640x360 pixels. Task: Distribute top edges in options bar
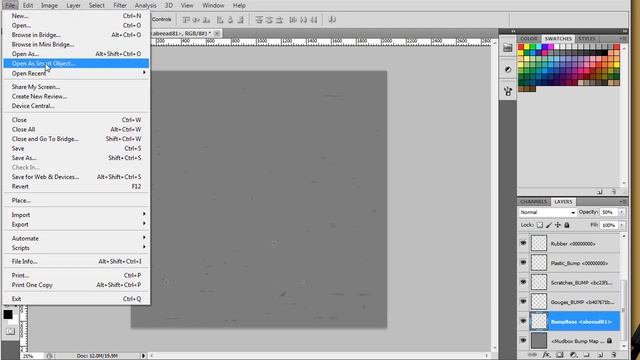click(x=259, y=20)
